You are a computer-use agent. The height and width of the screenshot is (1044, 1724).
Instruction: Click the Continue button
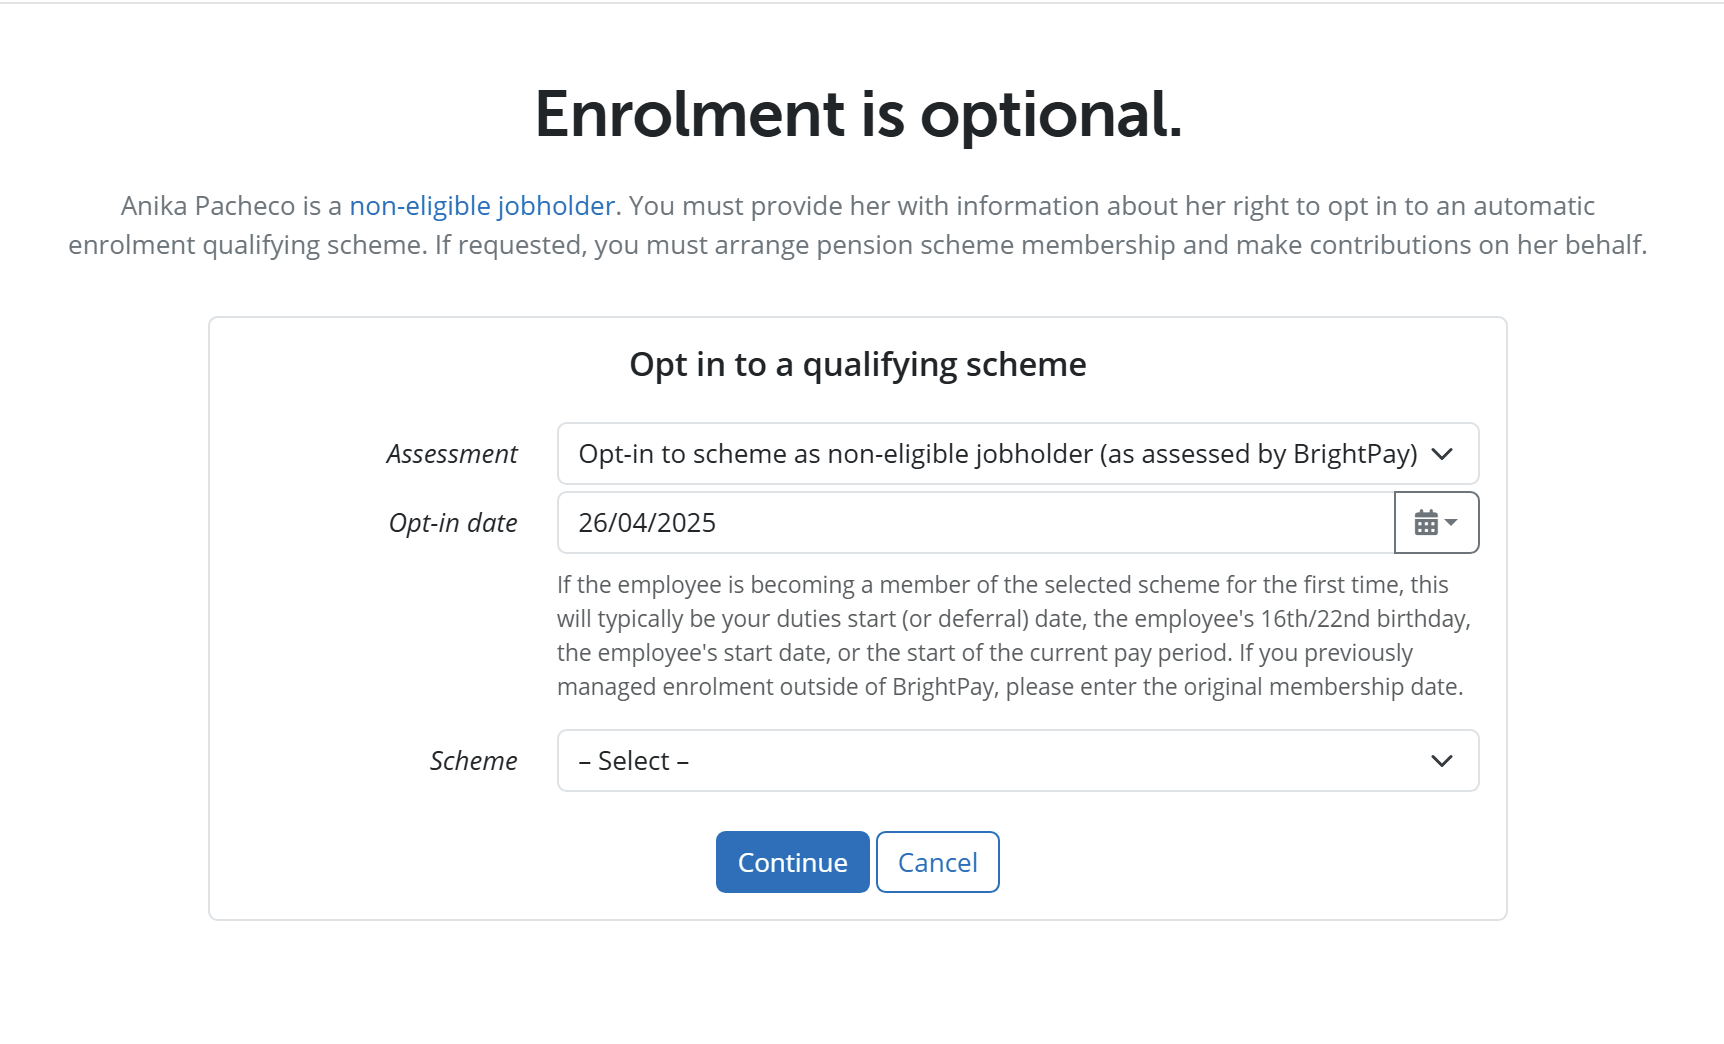(x=792, y=862)
